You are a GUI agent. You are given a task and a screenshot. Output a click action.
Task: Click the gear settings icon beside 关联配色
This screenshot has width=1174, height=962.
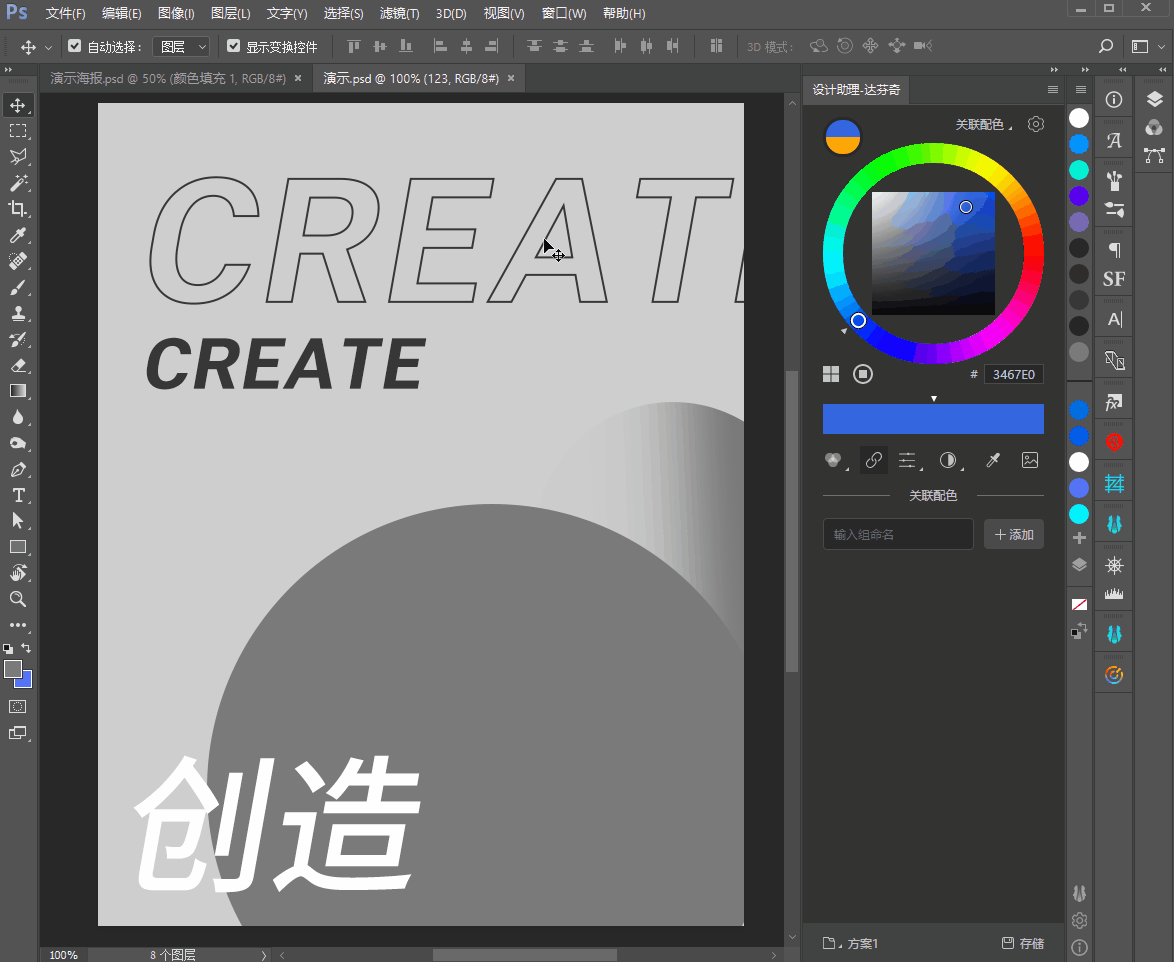[1035, 124]
